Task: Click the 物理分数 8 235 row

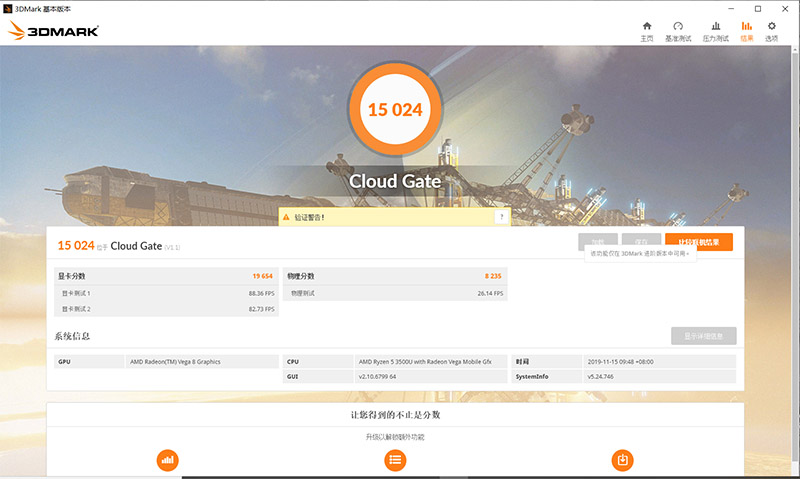Action: coord(395,276)
